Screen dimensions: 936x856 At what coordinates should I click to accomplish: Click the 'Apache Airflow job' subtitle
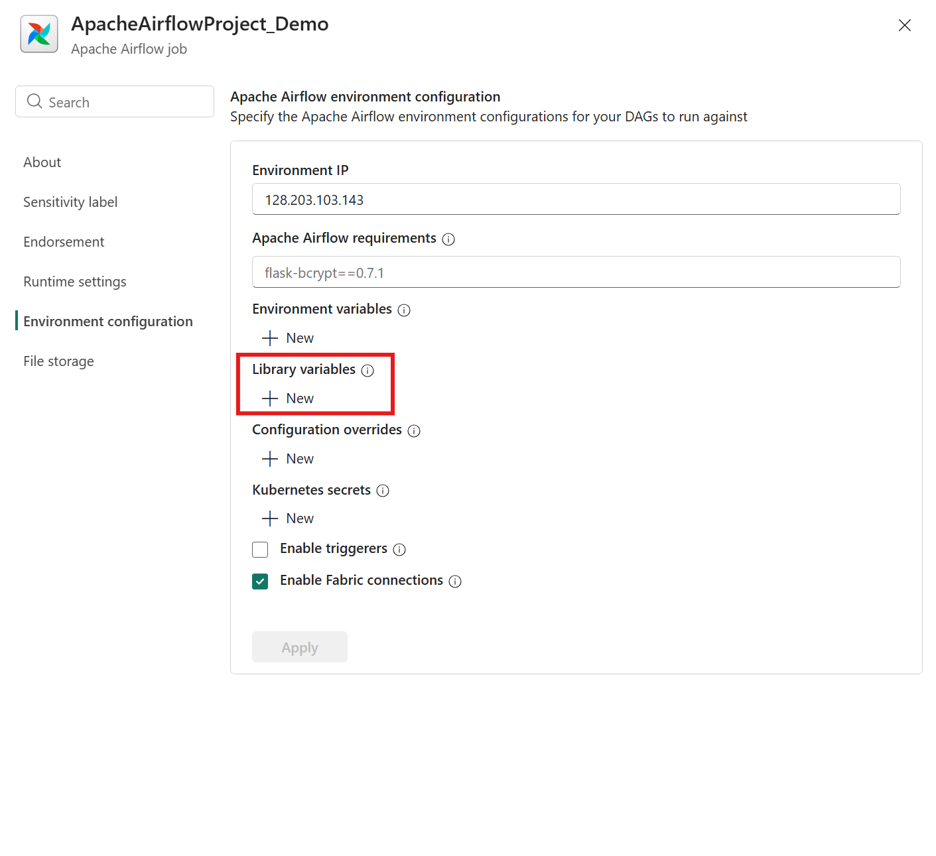(x=129, y=50)
